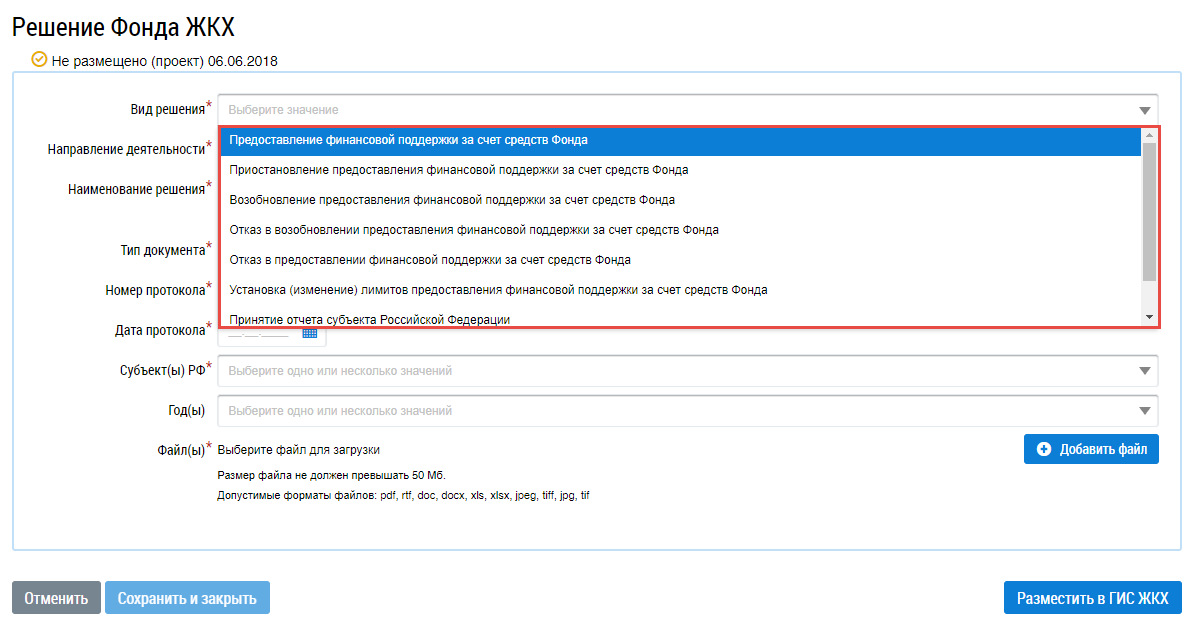Click the scroll down arrow in dropdown list
The image size is (1193, 631).
coord(1149,317)
